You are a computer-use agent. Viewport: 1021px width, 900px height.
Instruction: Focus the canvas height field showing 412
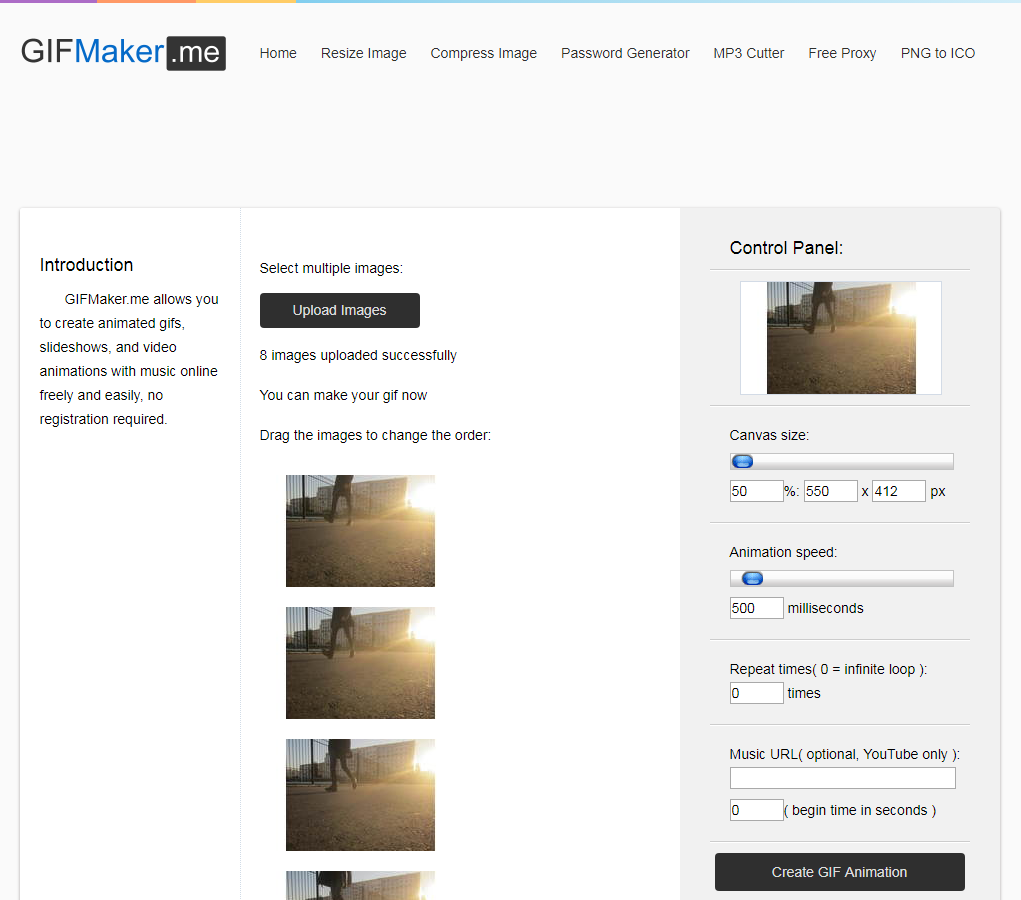(899, 491)
